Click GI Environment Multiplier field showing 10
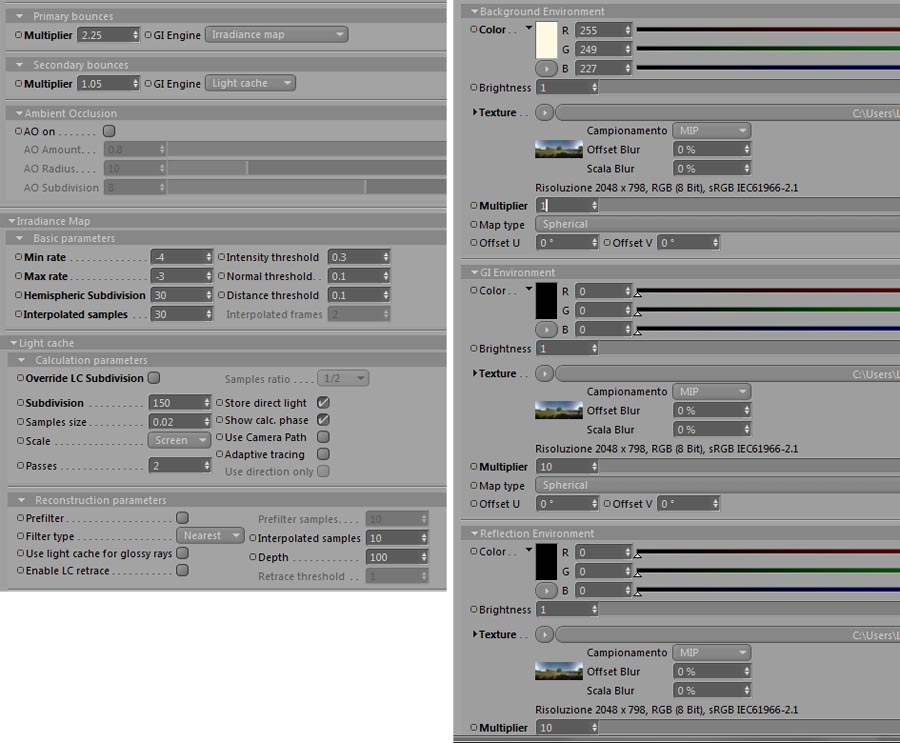 [567, 467]
